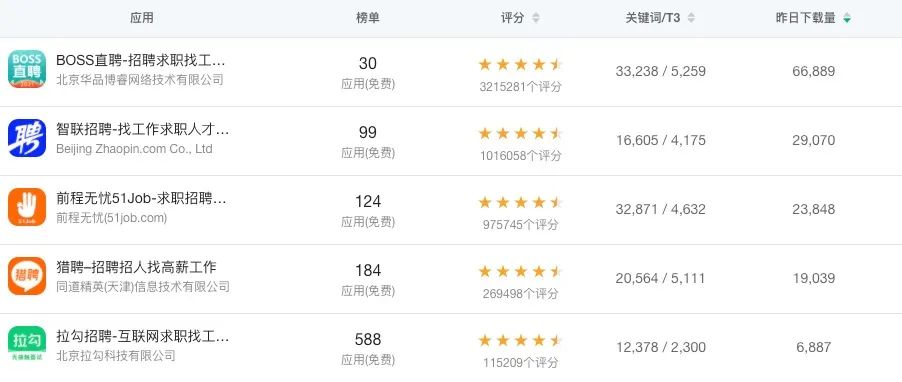
Task: Open the 智联招聘-找工作求职人才 title link
Action: 143,129
